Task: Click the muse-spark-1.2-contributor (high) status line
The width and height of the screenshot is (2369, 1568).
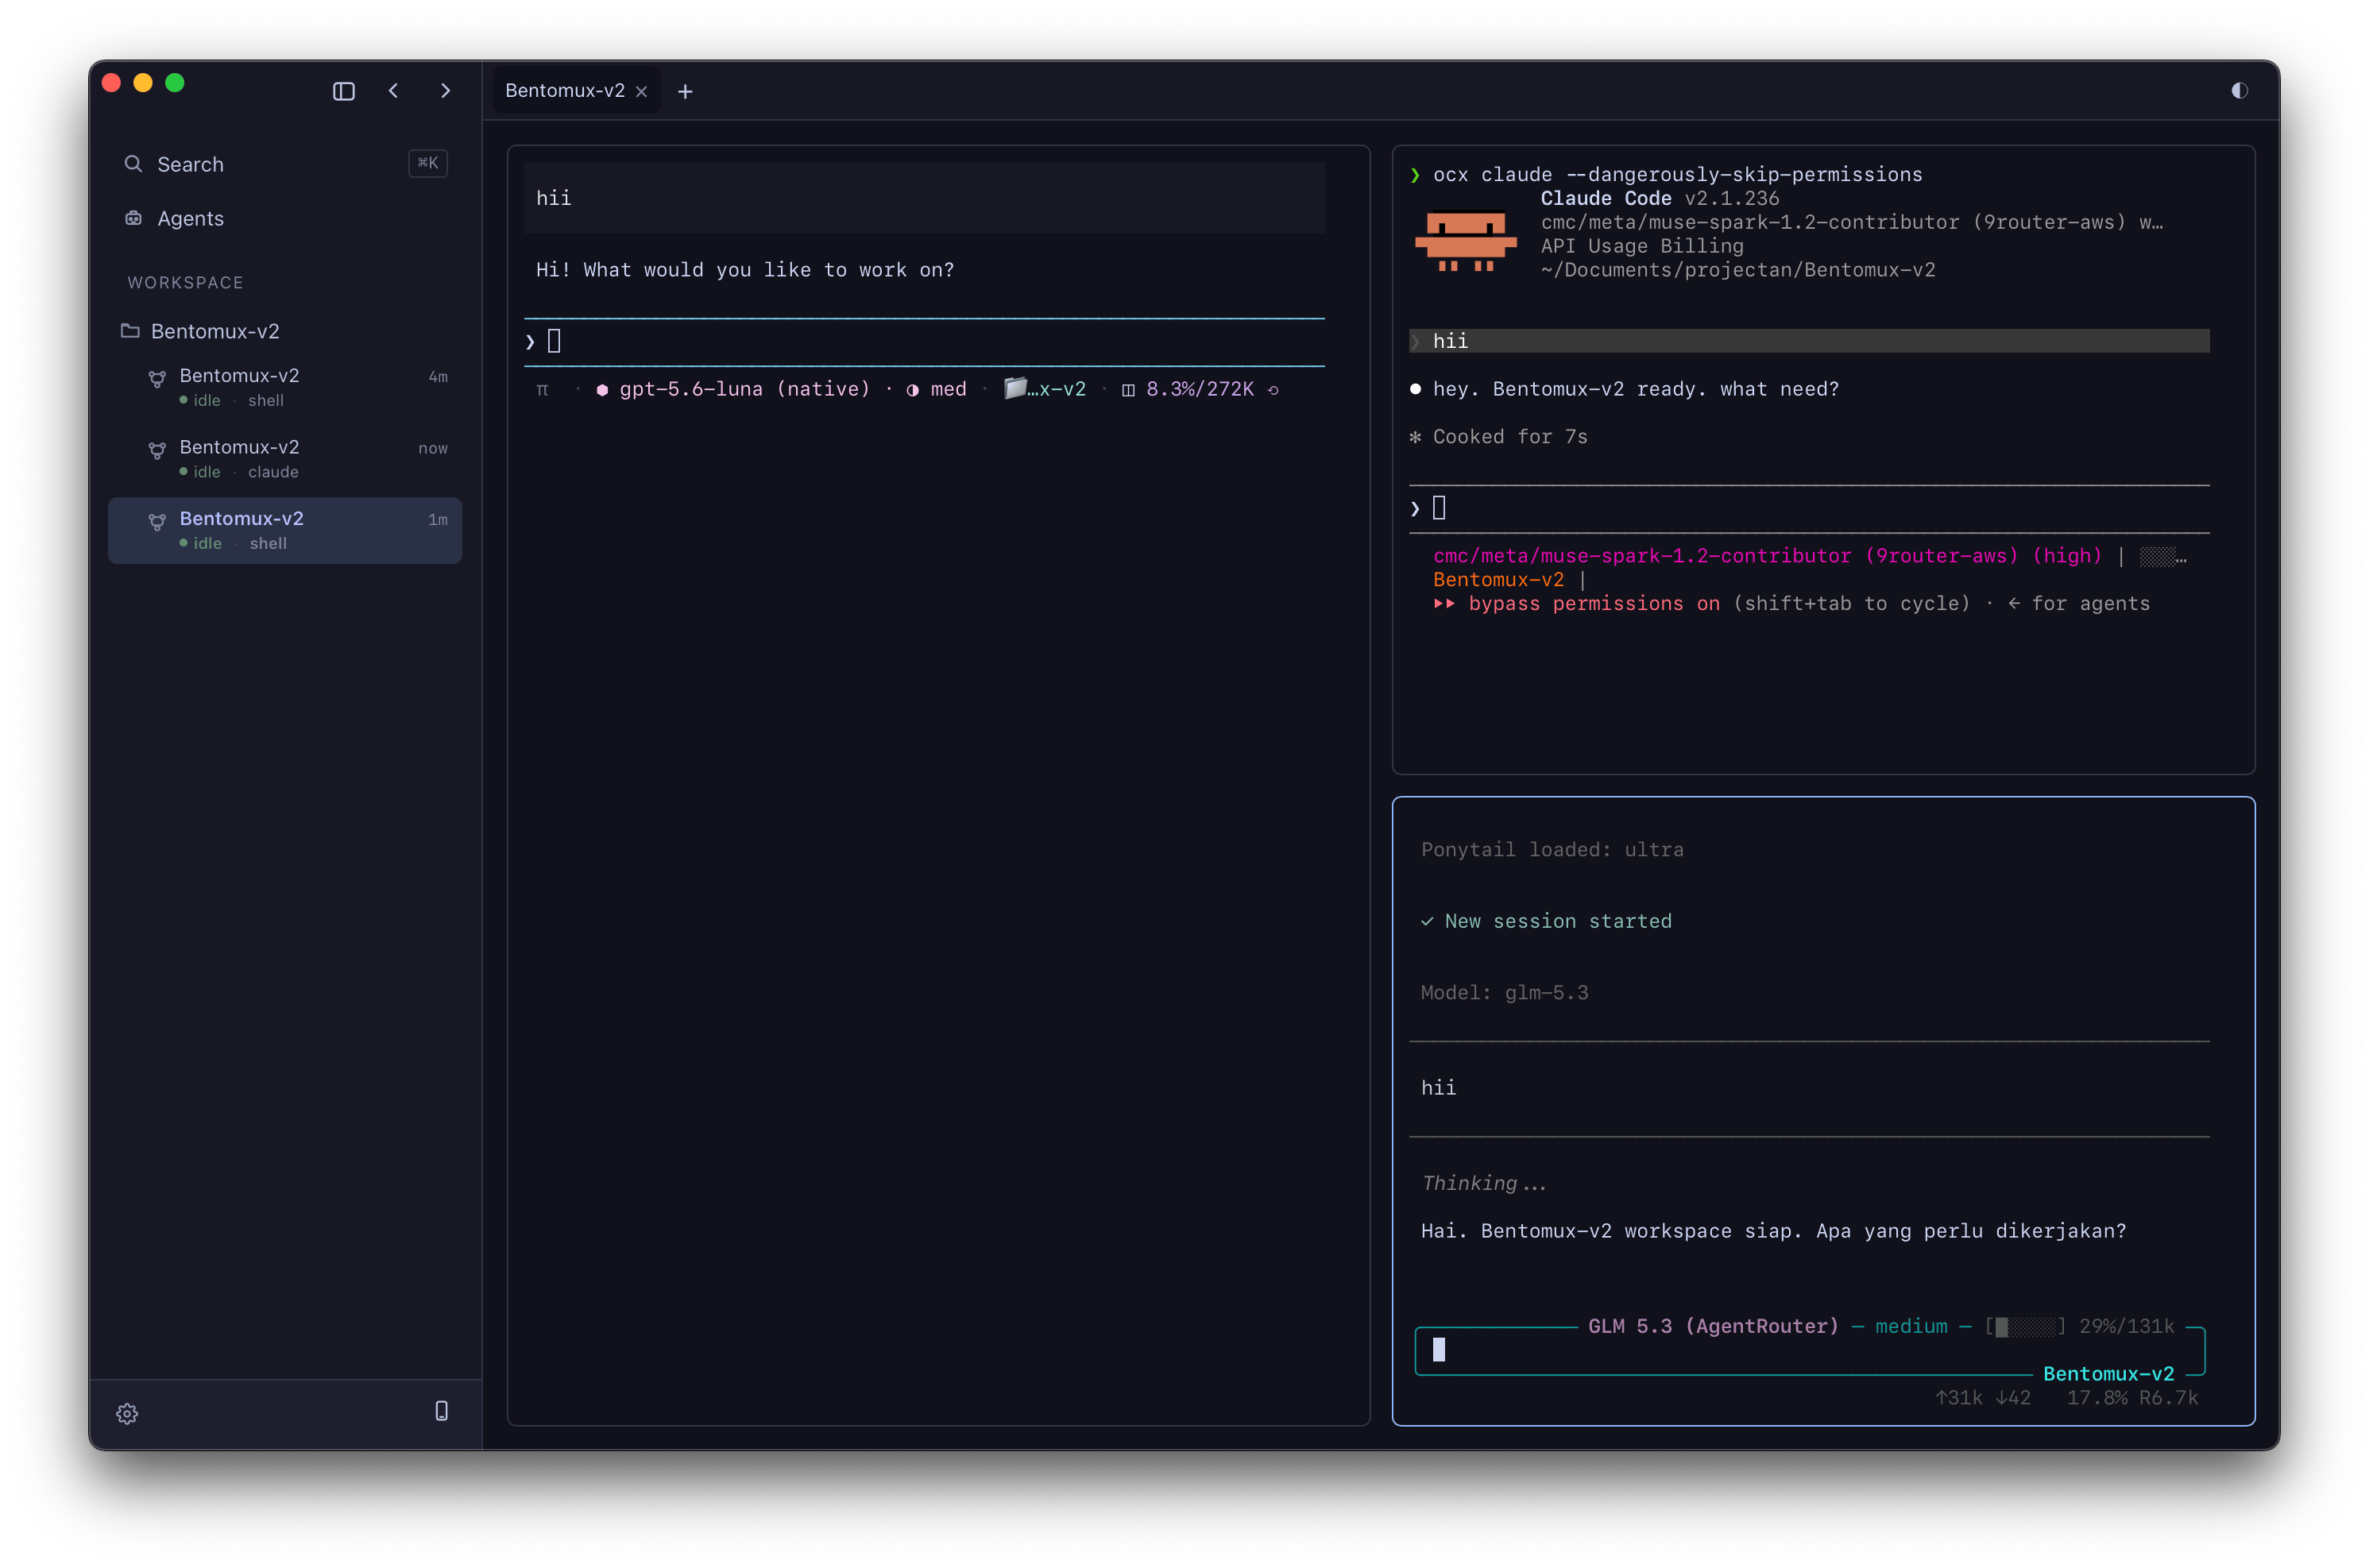Action: coord(1767,556)
